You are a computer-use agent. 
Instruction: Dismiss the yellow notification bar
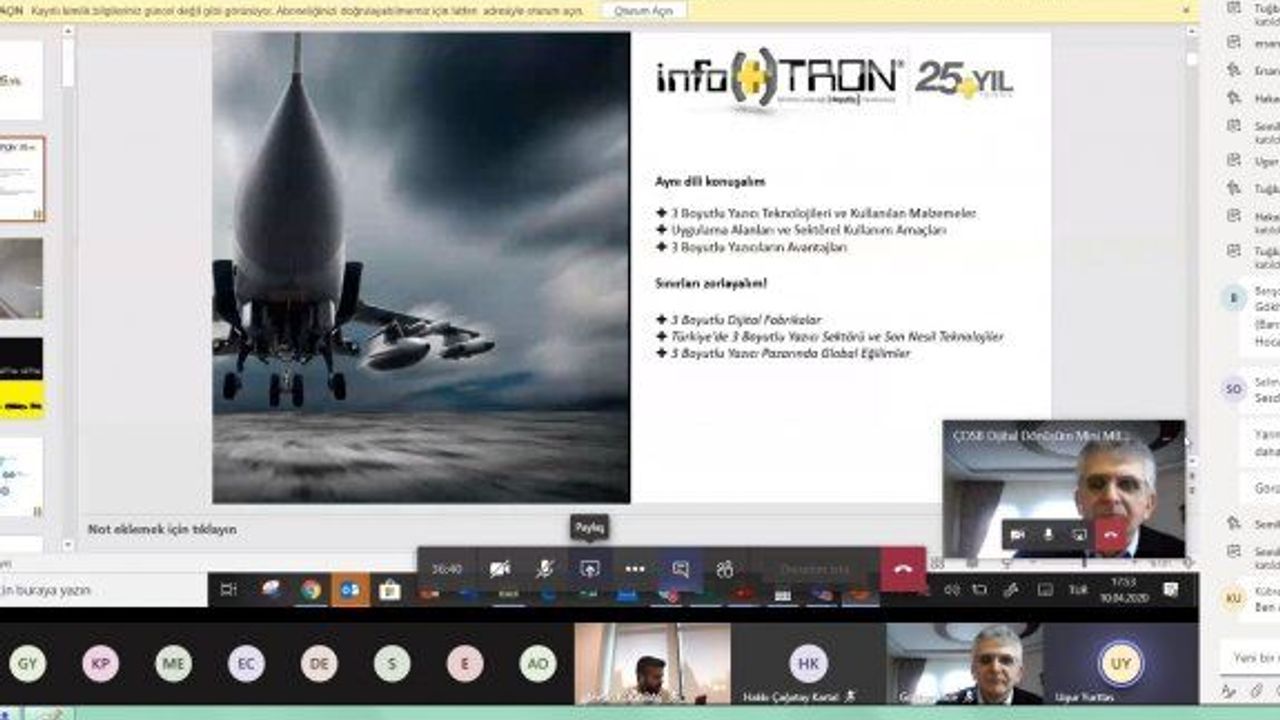click(x=1187, y=10)
